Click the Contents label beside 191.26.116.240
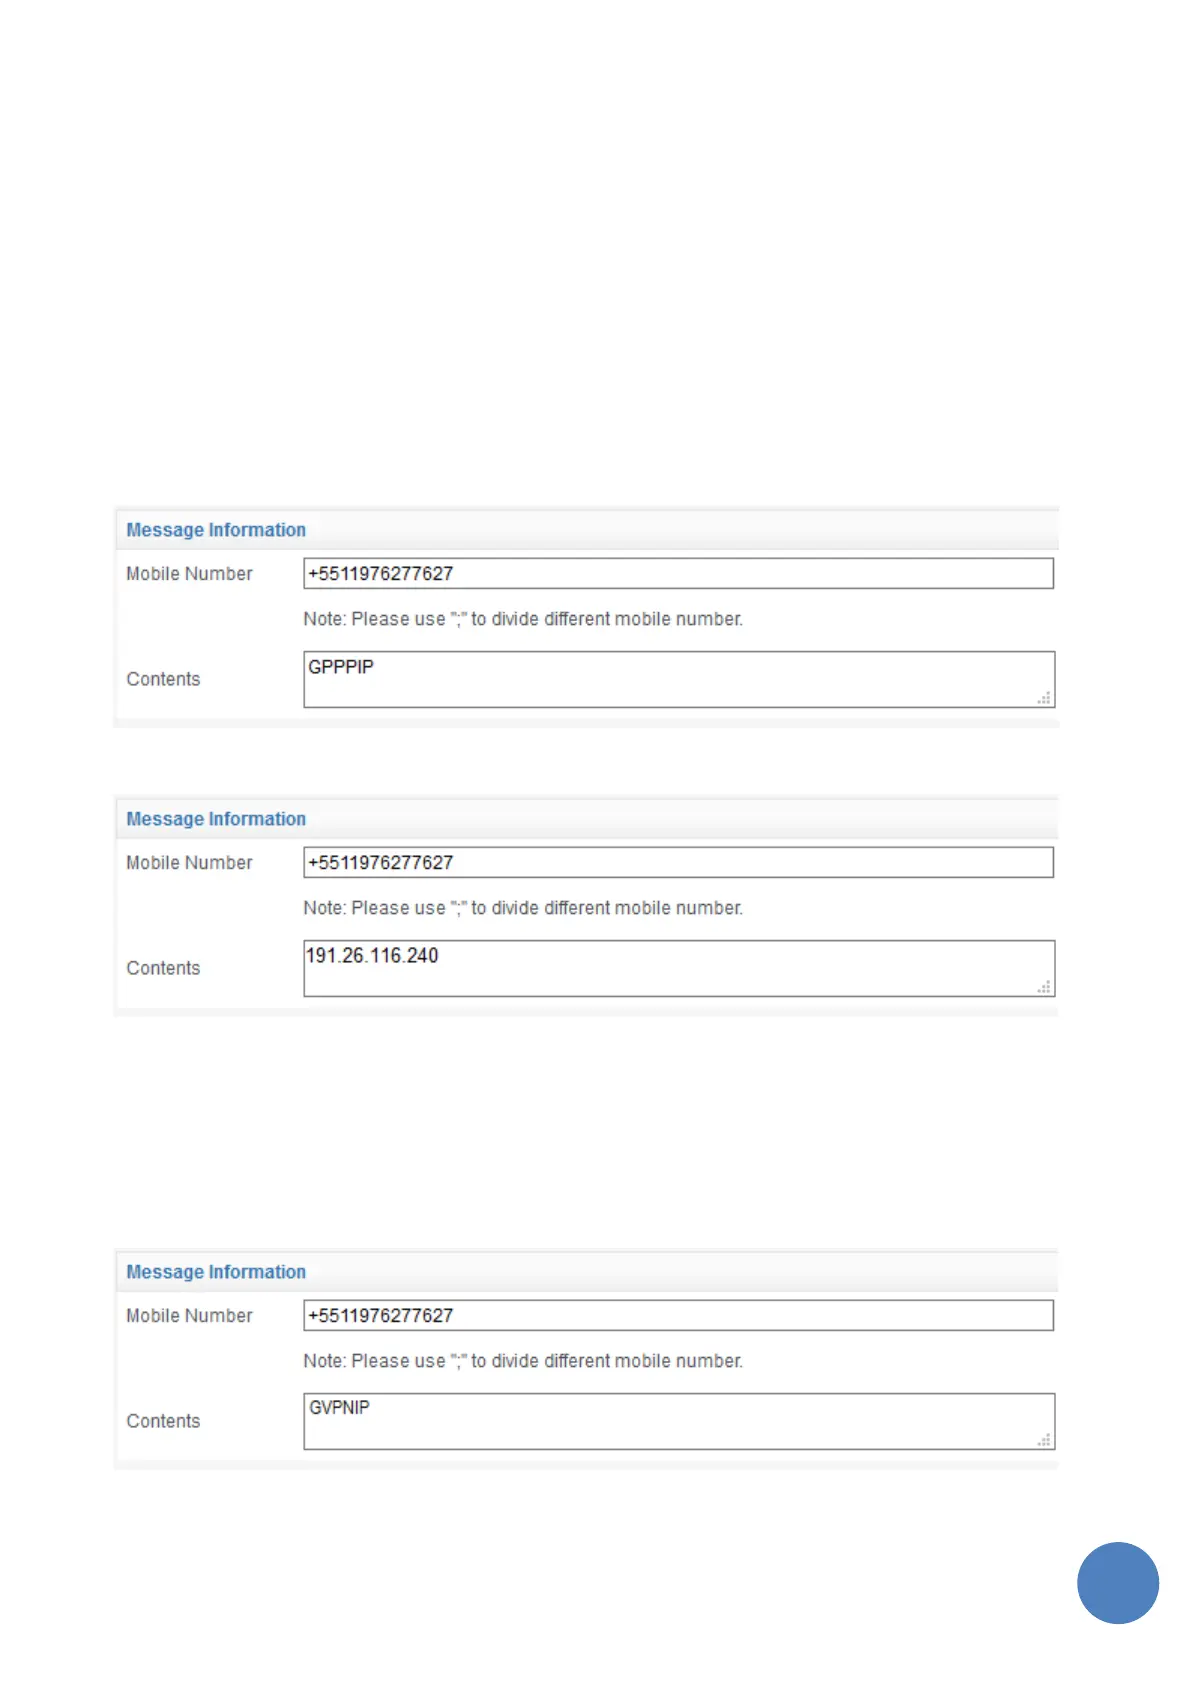Viewport: 1191px width, 1684px height. point(163,968)
